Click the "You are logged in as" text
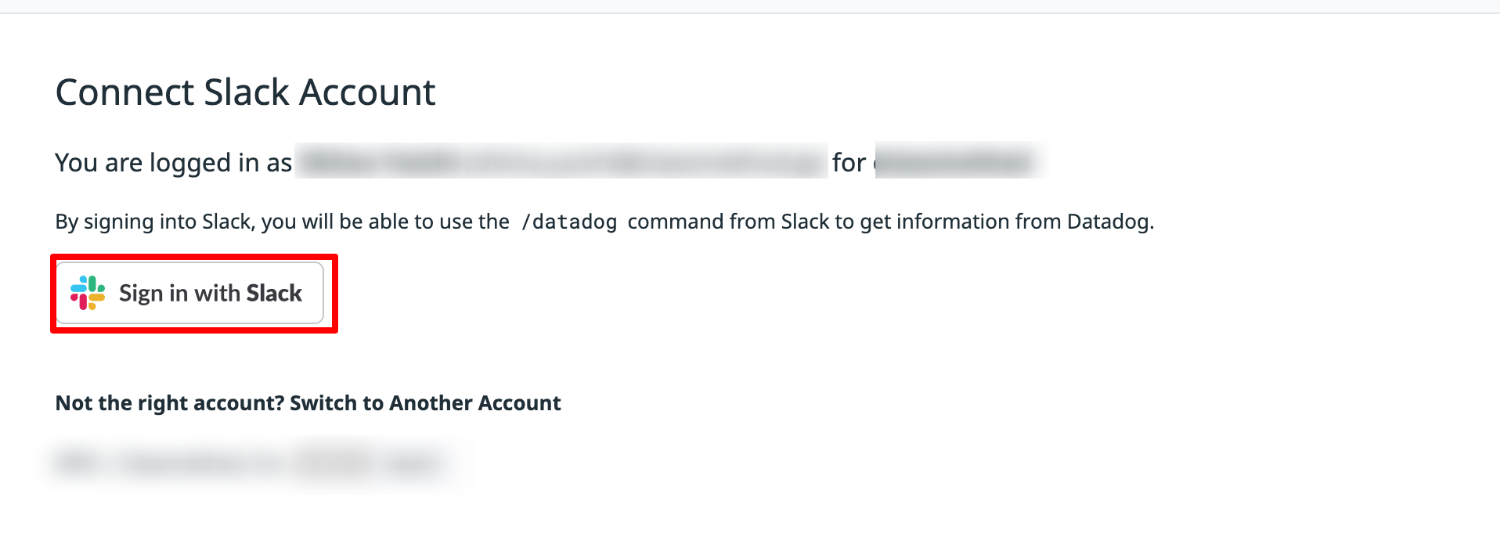Viewport: 1500px width, 555px height. point(173,162)
